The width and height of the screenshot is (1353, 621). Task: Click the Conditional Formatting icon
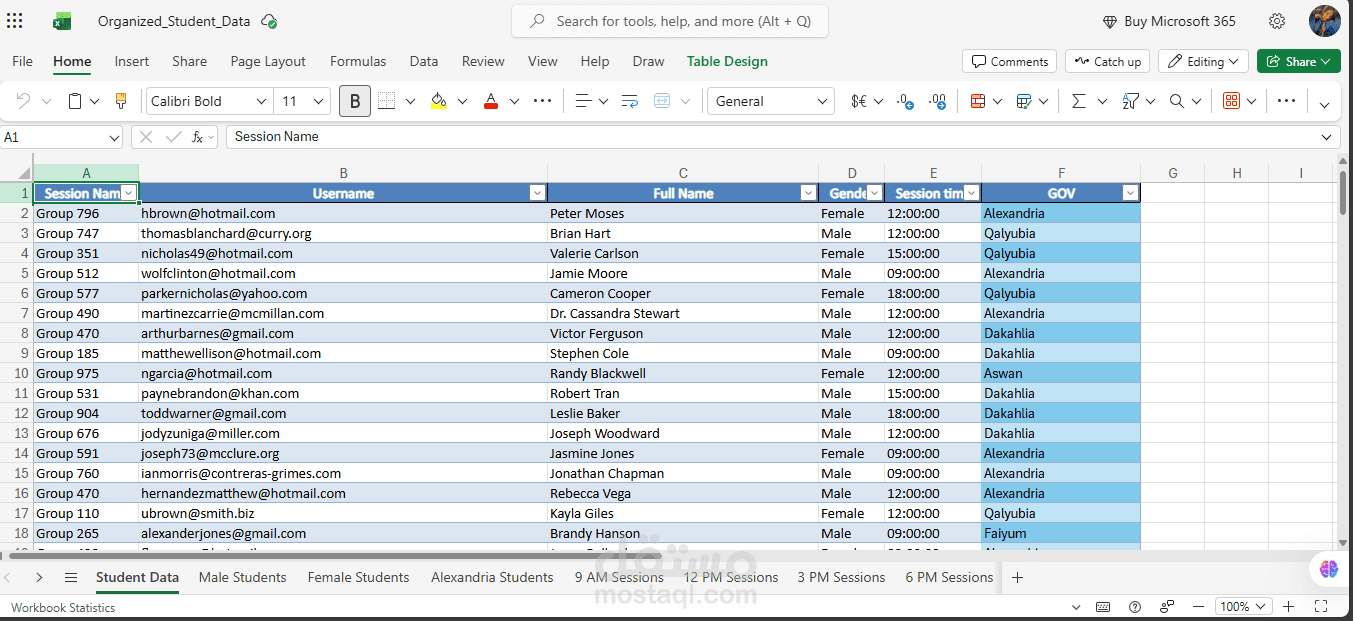978,101
